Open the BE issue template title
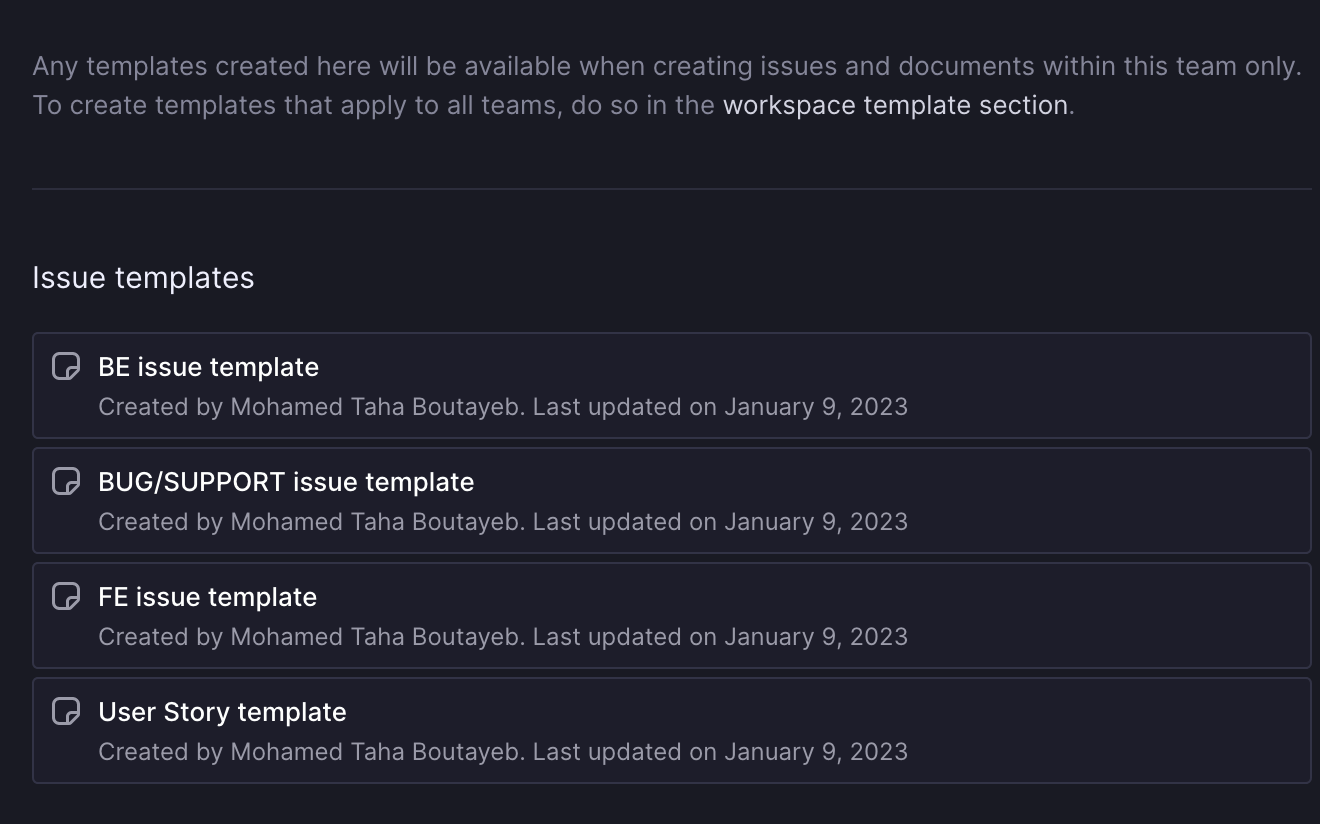 (209, 367)
